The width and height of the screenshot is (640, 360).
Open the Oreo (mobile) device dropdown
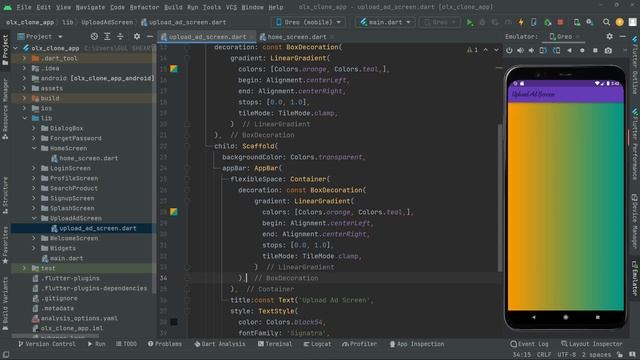click(308, 22)
